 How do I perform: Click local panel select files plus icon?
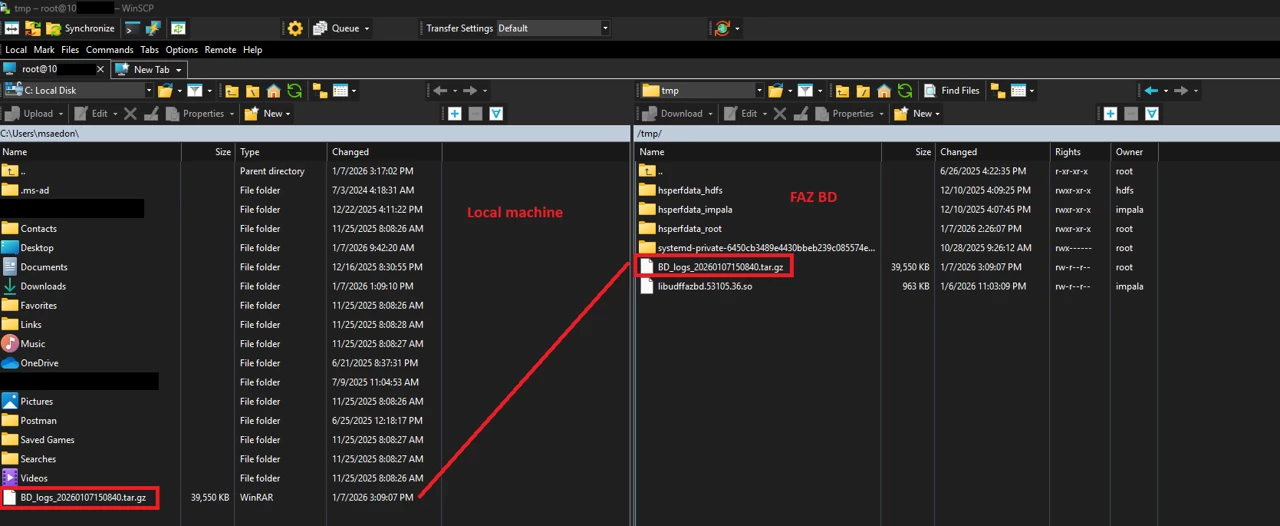click(454, 113)
